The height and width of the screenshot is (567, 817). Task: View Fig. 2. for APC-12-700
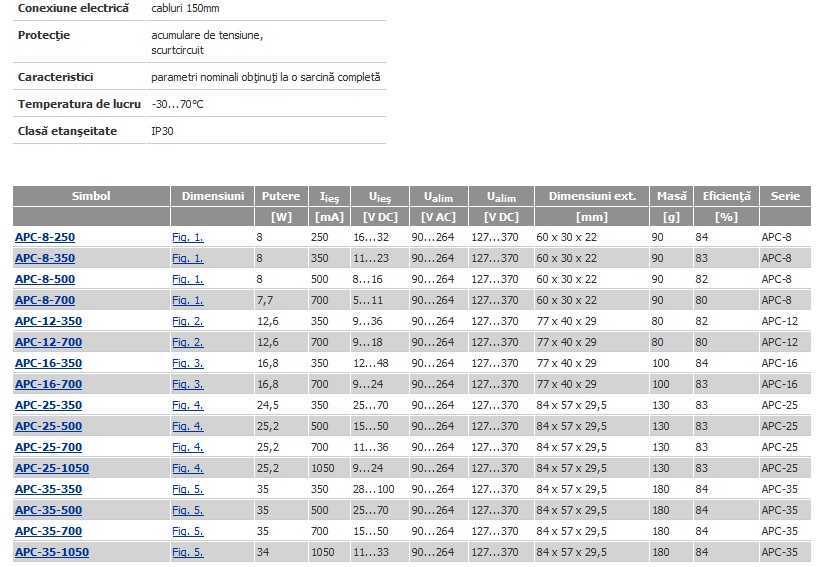(x=188, y=342)
